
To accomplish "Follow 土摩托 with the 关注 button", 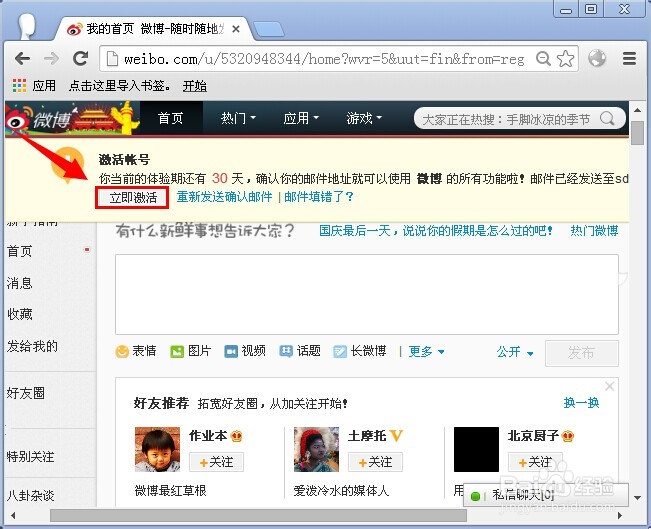I will coord(375,462).
